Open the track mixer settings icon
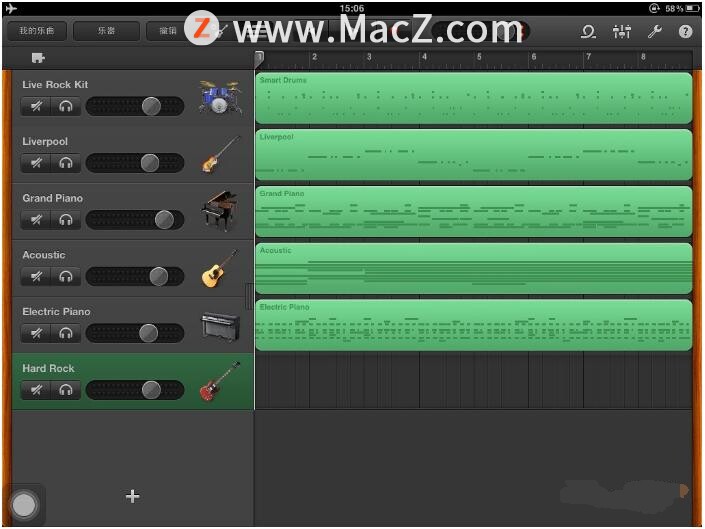 pyautogui.click(x=622, y=31)
